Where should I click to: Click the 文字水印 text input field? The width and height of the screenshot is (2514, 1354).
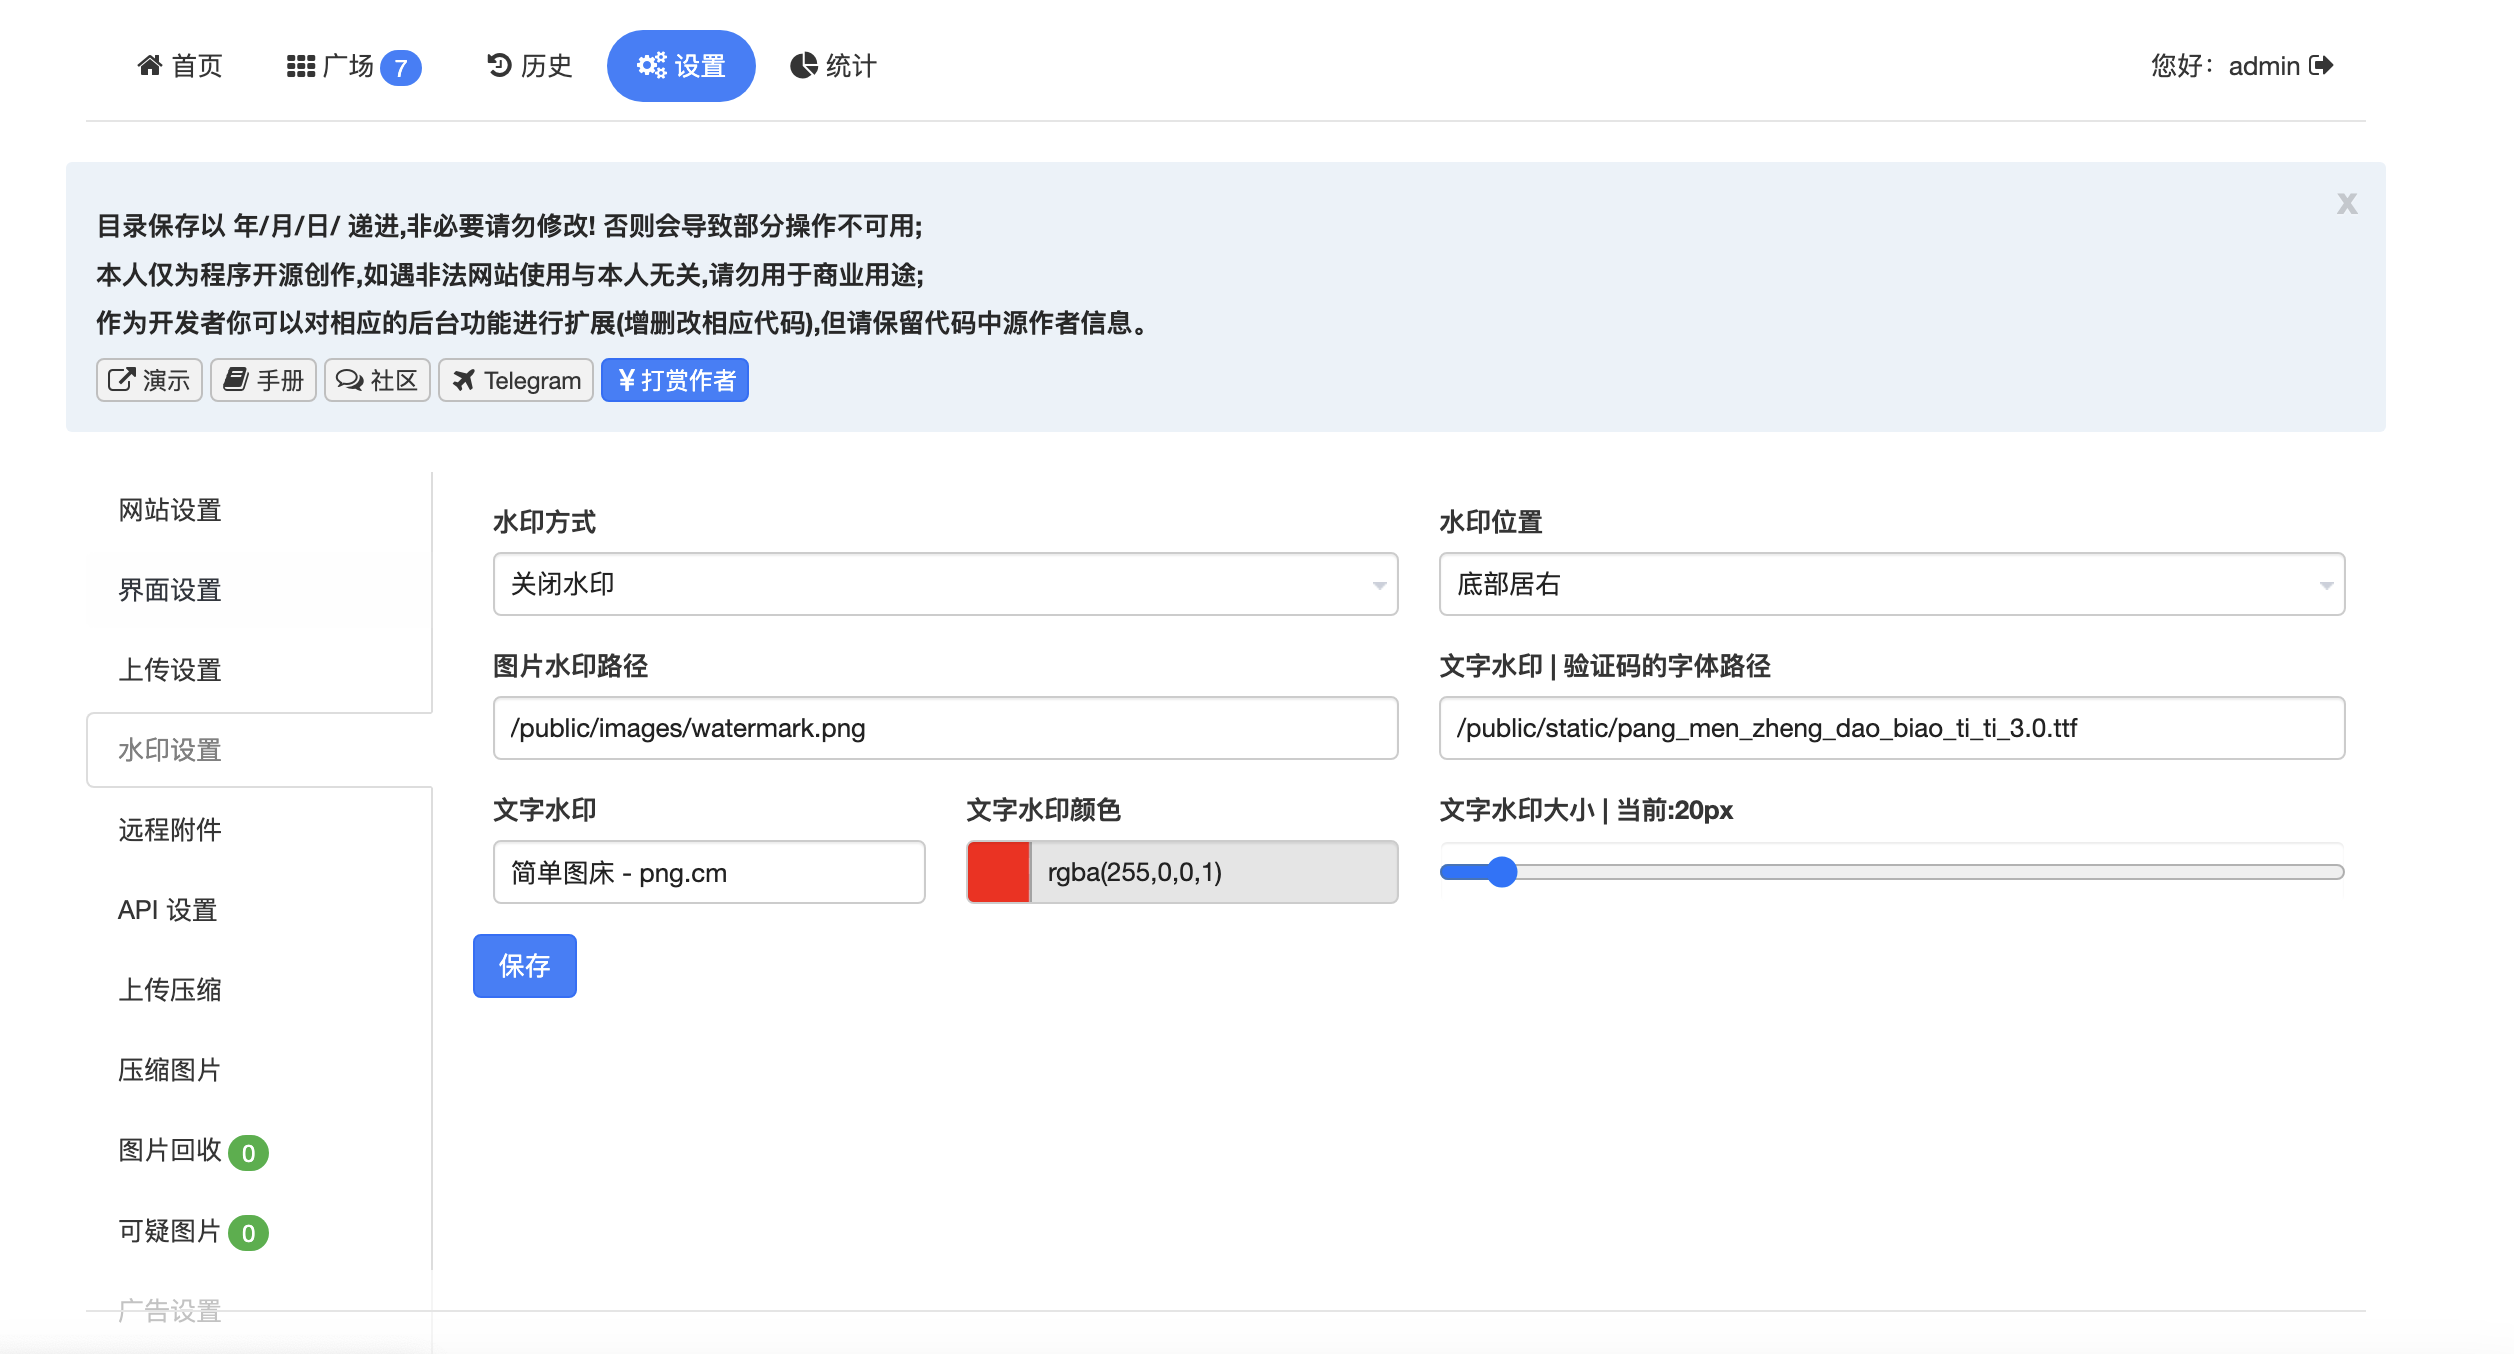709,872
